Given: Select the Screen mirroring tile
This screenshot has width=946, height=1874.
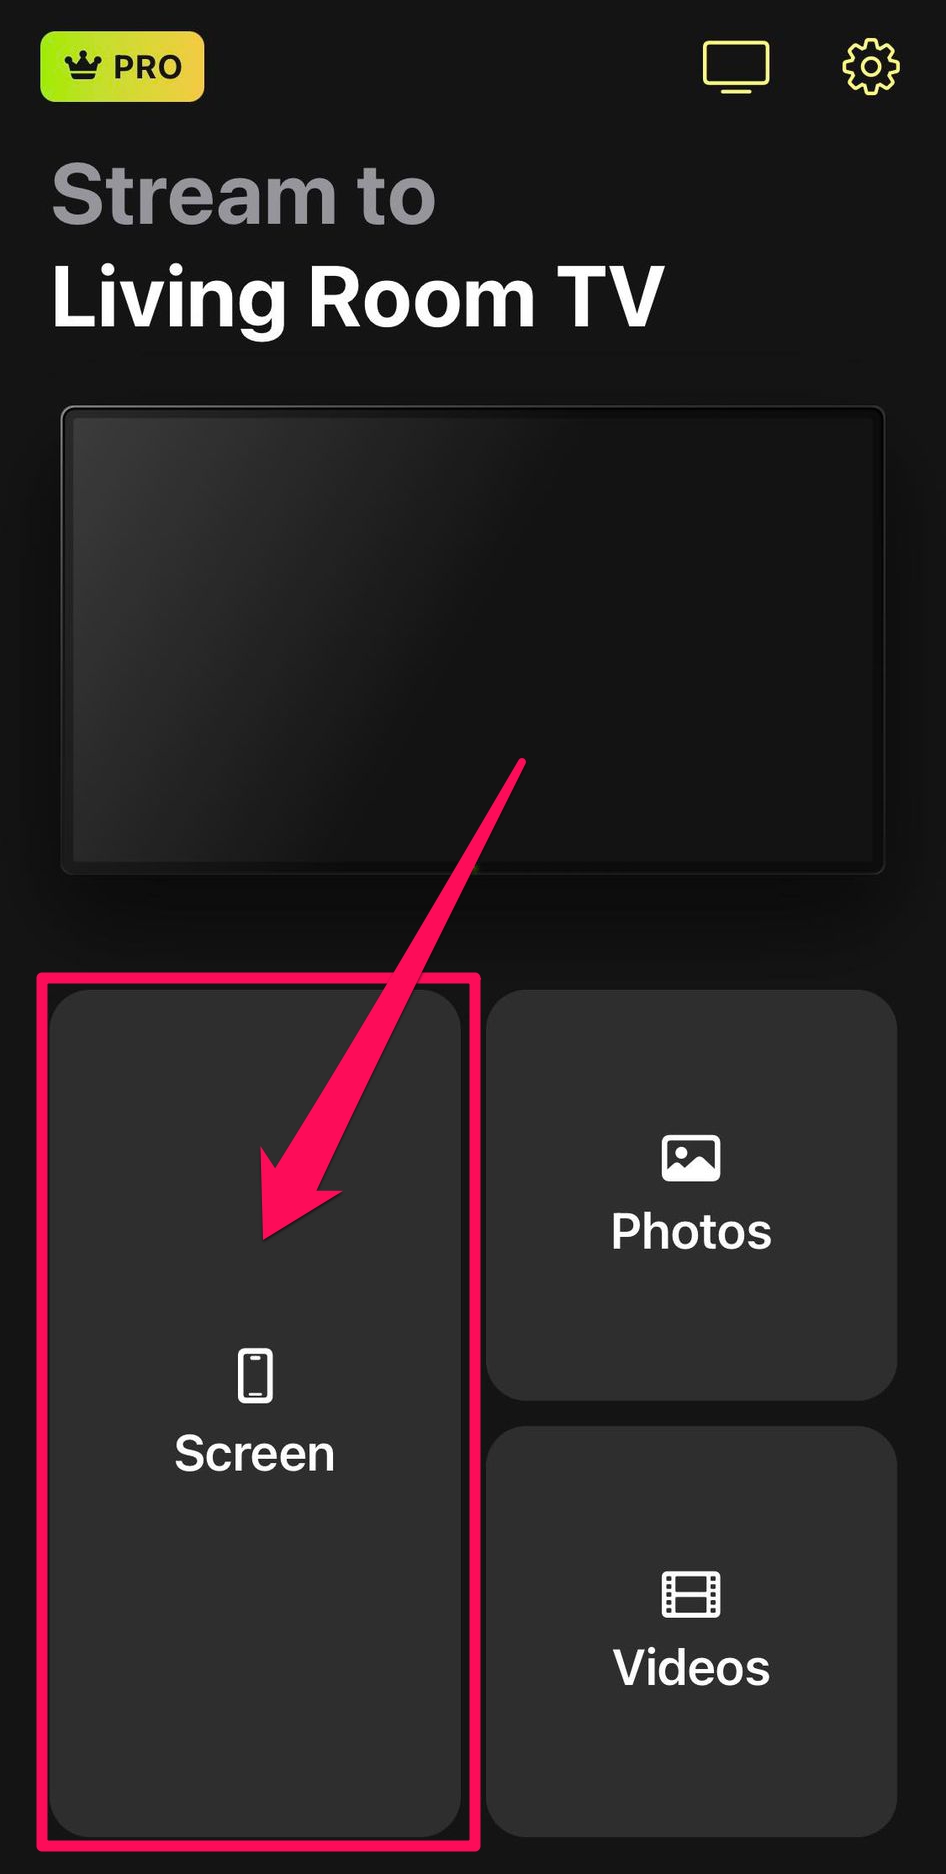Looking at the screenshot, I should tap(255, 1413).
